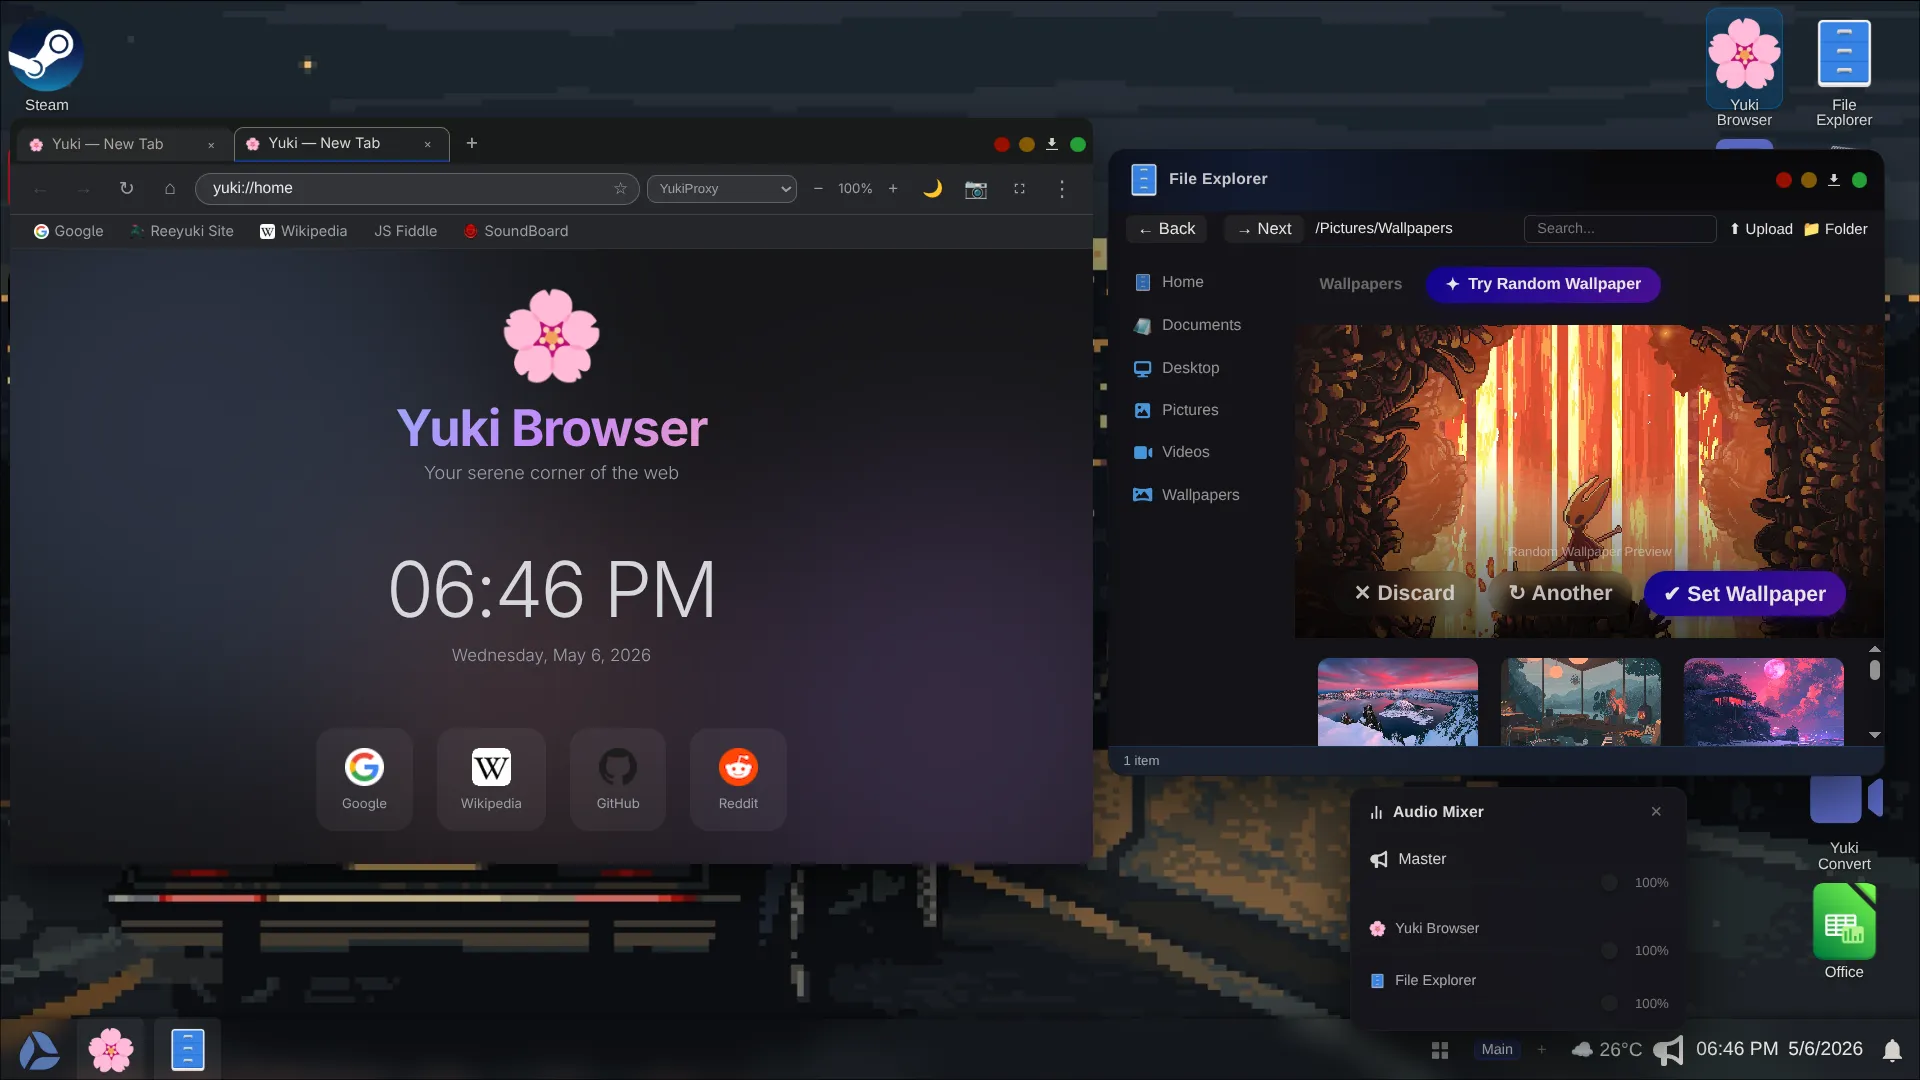Viewport: 1920px width, 1080px height.
Task: Open Google bookmark
Action: tap(69, 231)
